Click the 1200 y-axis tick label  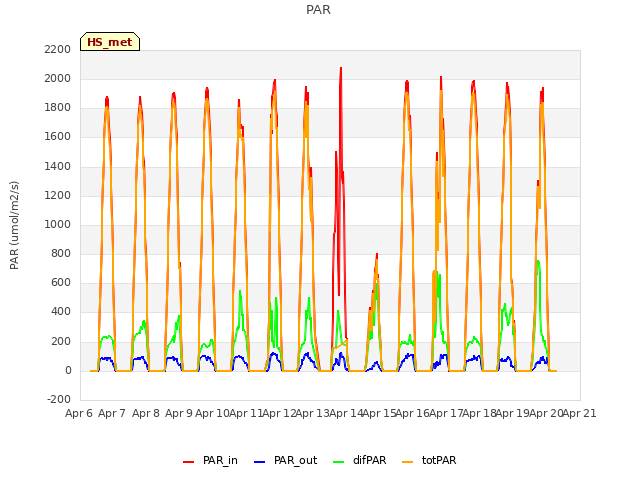[x=58, y=196]
